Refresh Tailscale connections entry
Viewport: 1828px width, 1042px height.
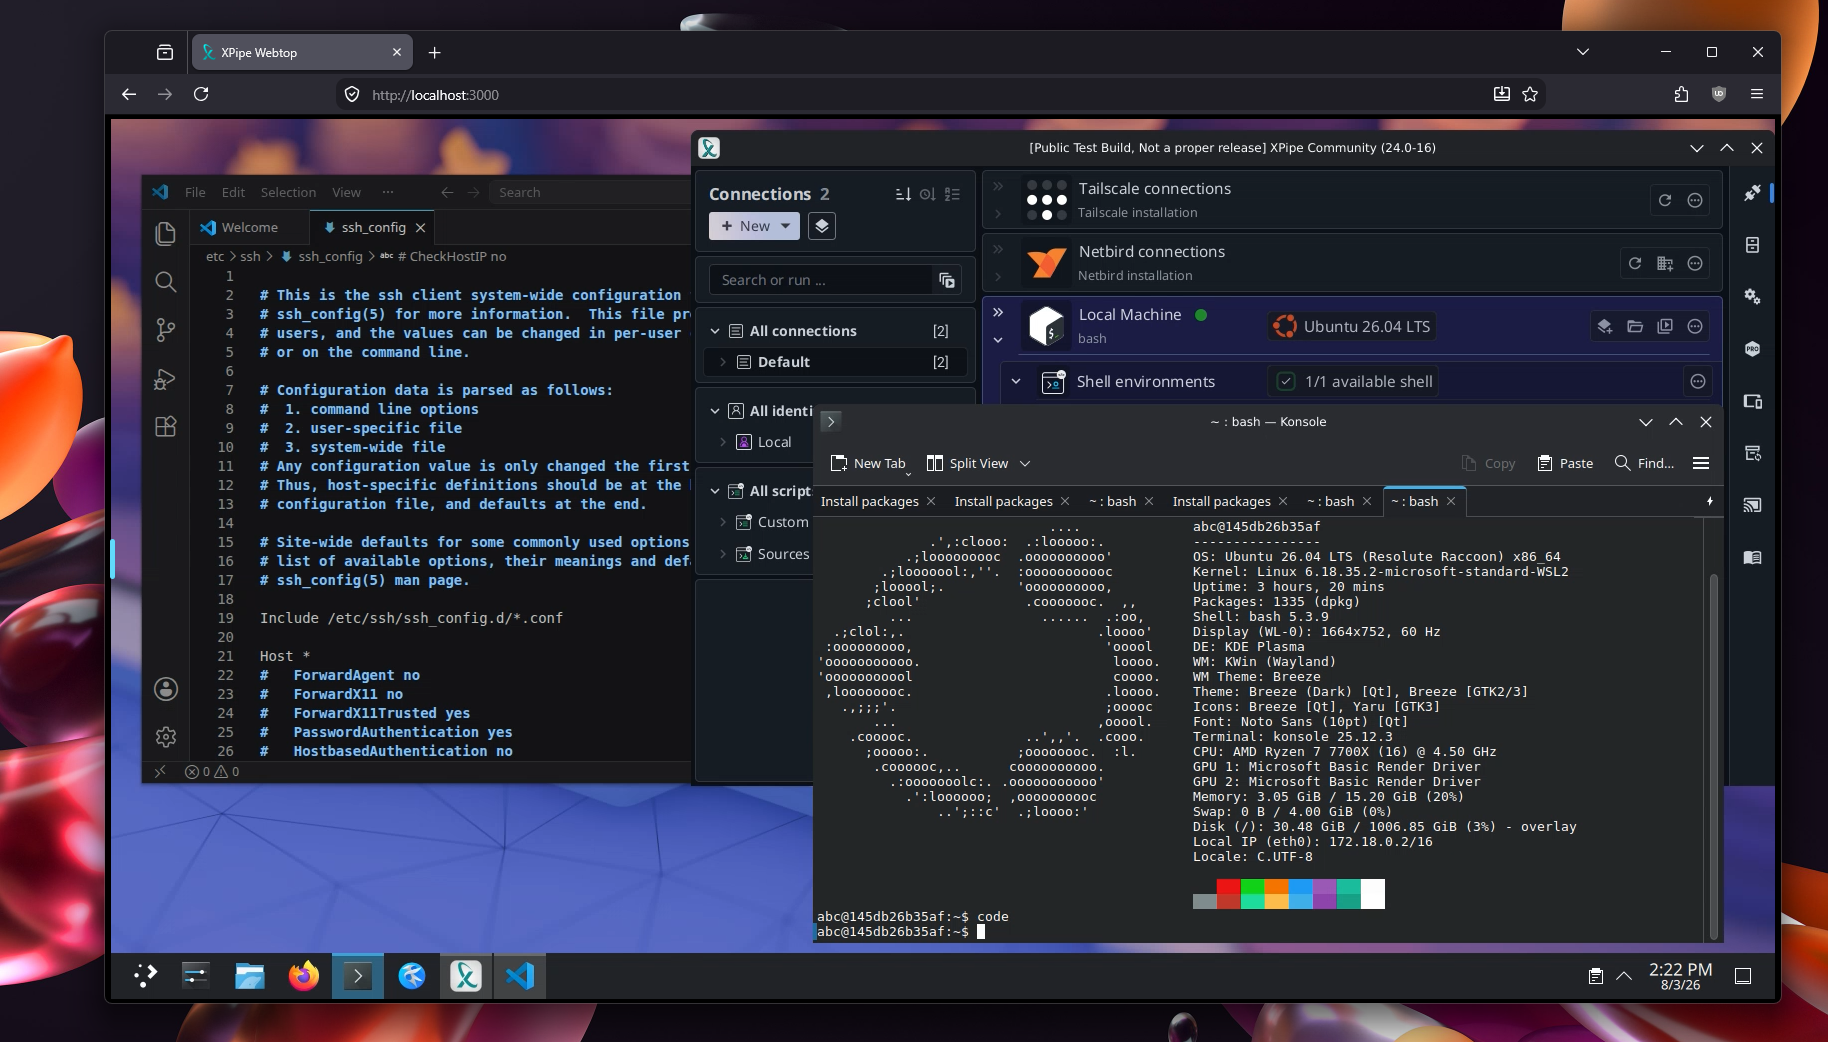pos(1665,200)
